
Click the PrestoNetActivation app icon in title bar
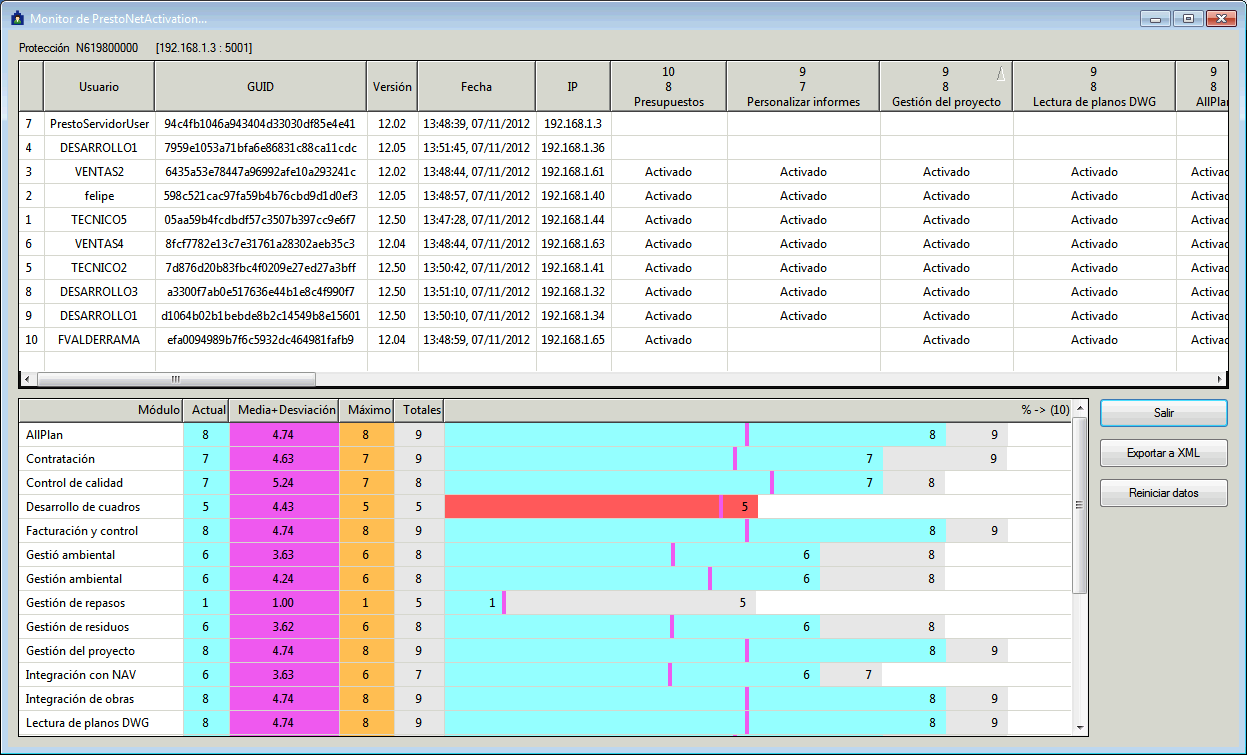pyautogui.click(x=16, y=18)
